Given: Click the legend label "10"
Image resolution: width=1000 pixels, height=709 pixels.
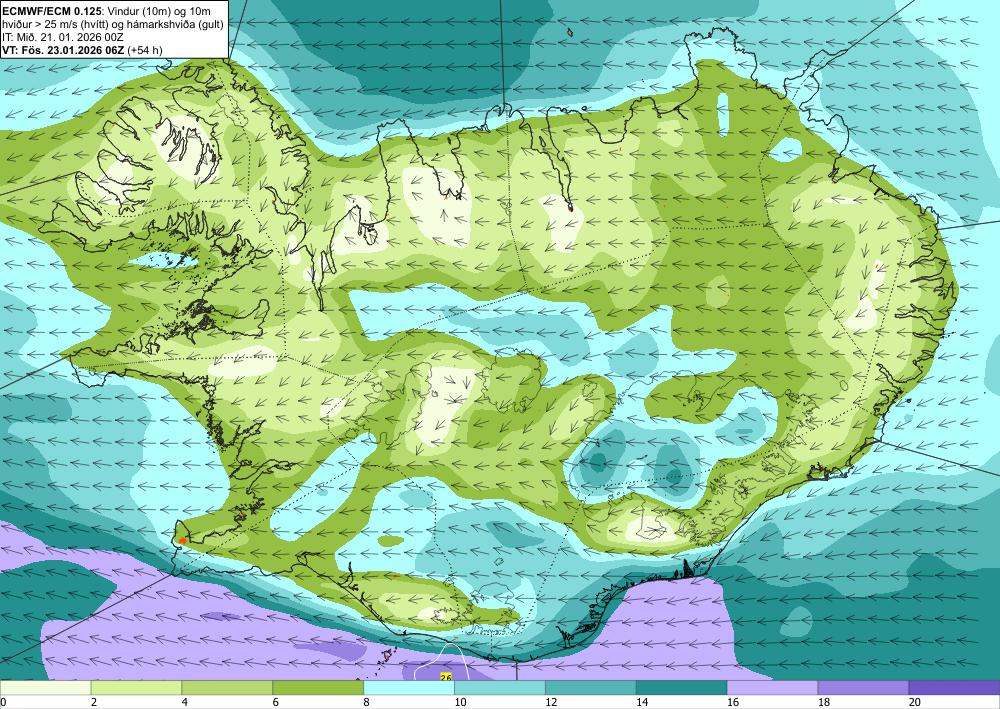Looking at the screenshot, I should (460, 702).
